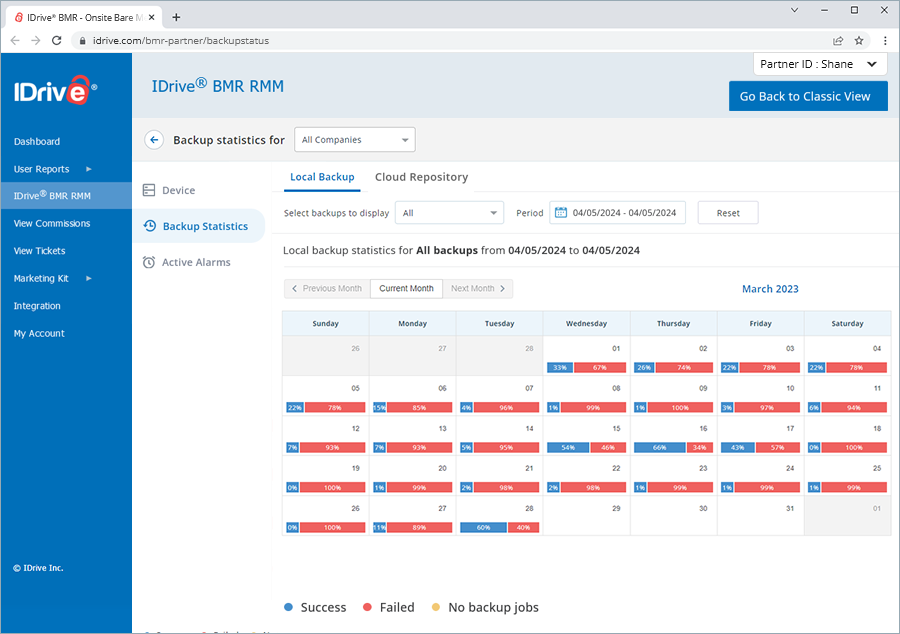
Task: Share this page via the share icon
Action: click(838, 41)
